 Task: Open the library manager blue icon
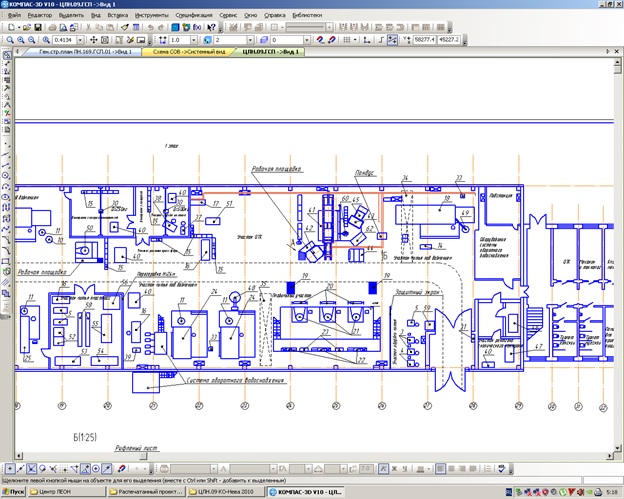[175, 27]
